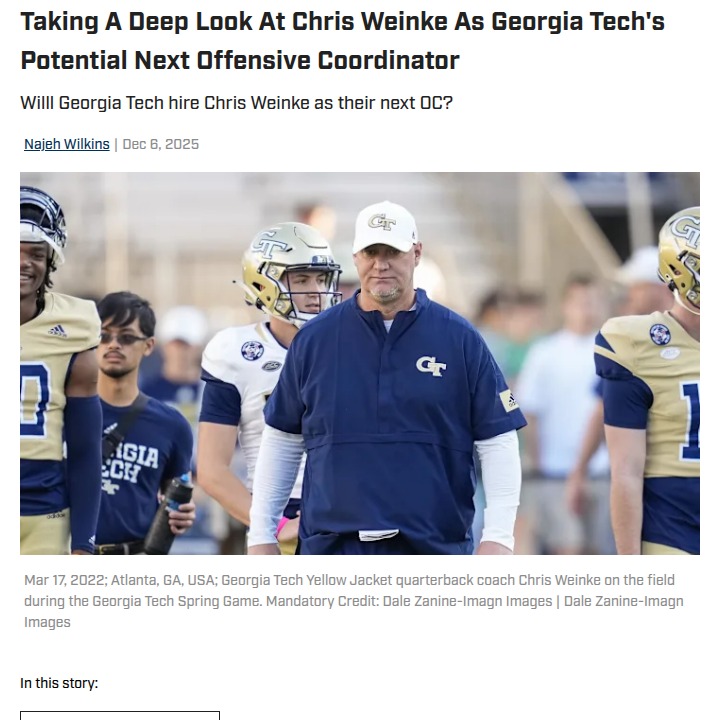The image size is (720, 720).
Task: Click the 'In this story:' label
Action: tap(59, 683)
